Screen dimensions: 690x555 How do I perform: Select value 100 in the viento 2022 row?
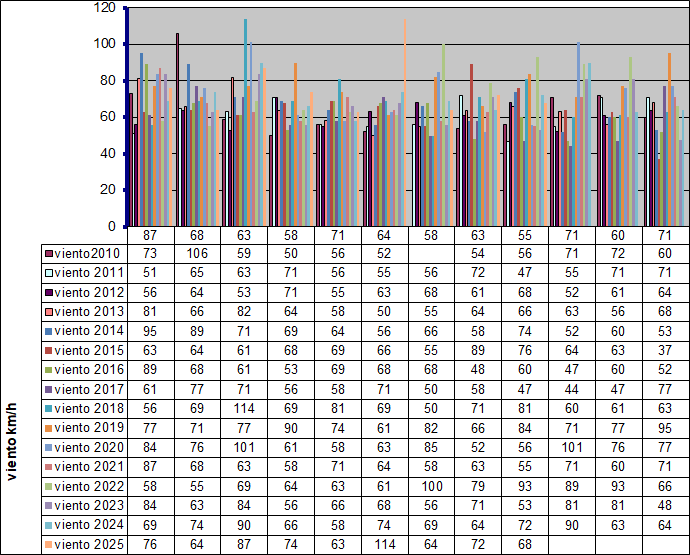(x=431, y=486)
